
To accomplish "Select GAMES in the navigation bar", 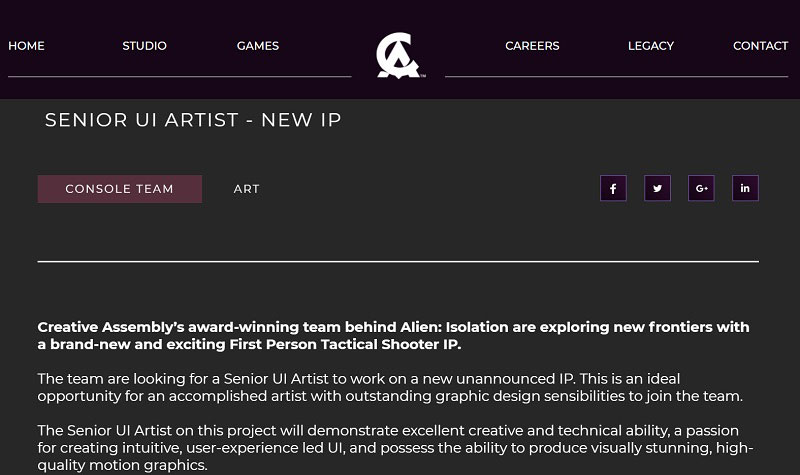I will tap(257, 46).
